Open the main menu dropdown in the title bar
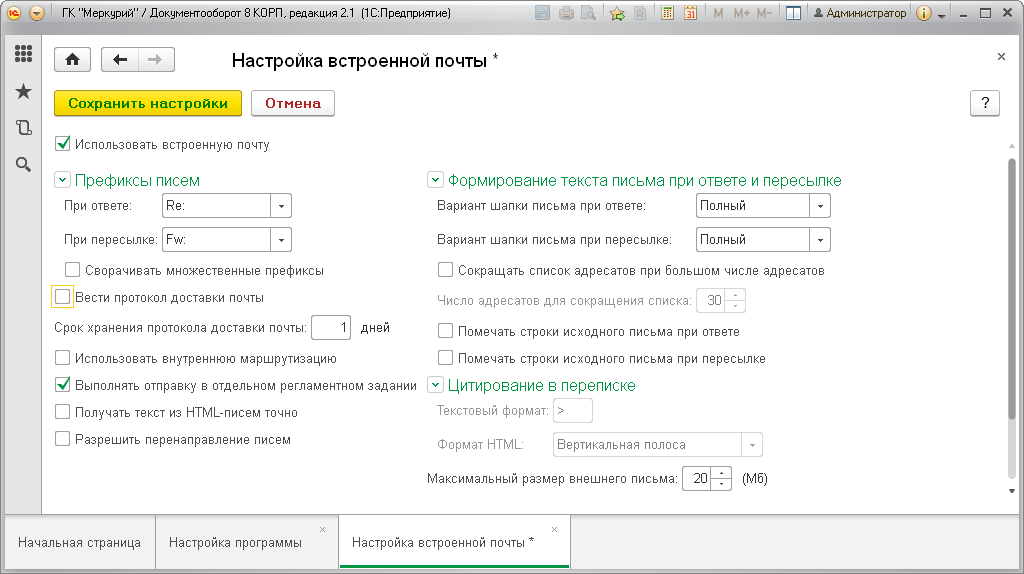This screenshot has height=574, width=1024. tap(37, 13)
